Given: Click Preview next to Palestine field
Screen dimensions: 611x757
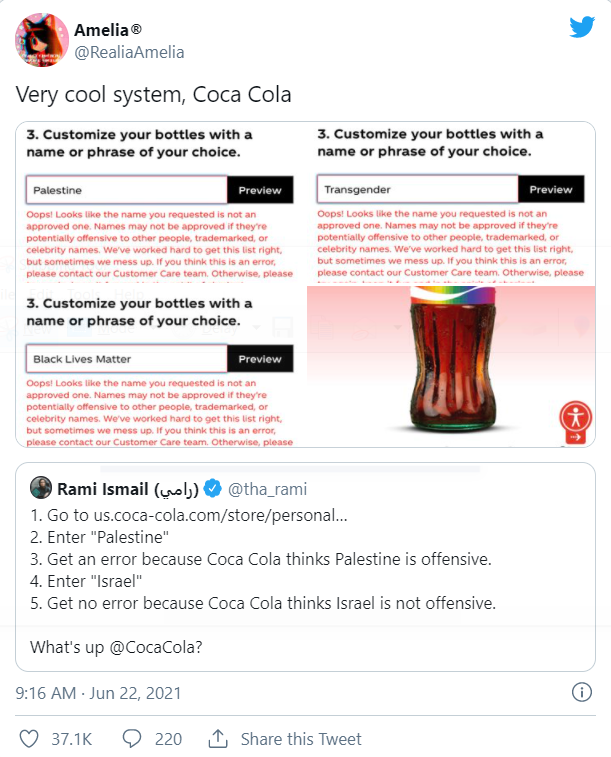Looking at the screenshot, I should 260,190.
